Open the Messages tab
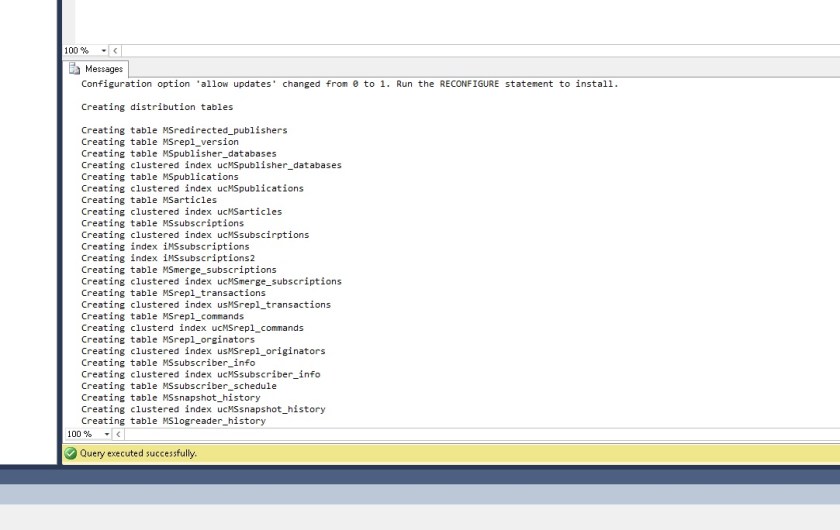 click(x=97, y=69)
